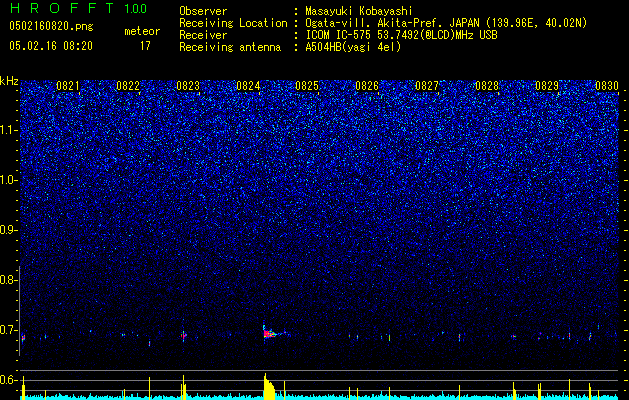Click time marker 0828

(x=487, y=86)
